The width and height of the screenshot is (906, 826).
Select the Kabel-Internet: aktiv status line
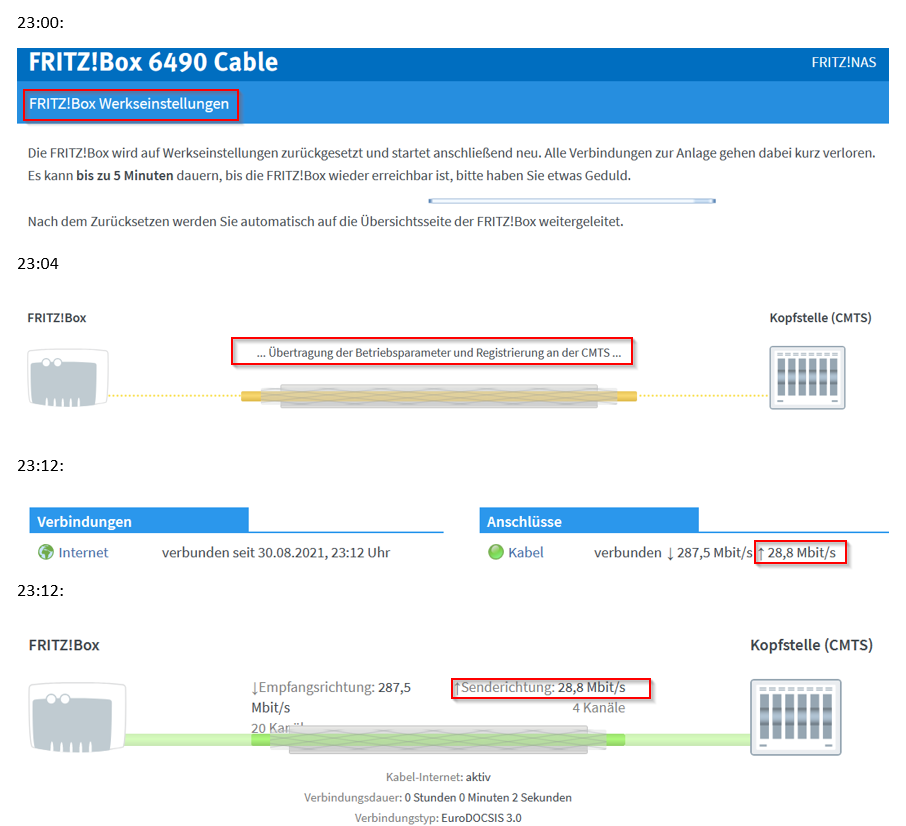[x=438, y=777]
